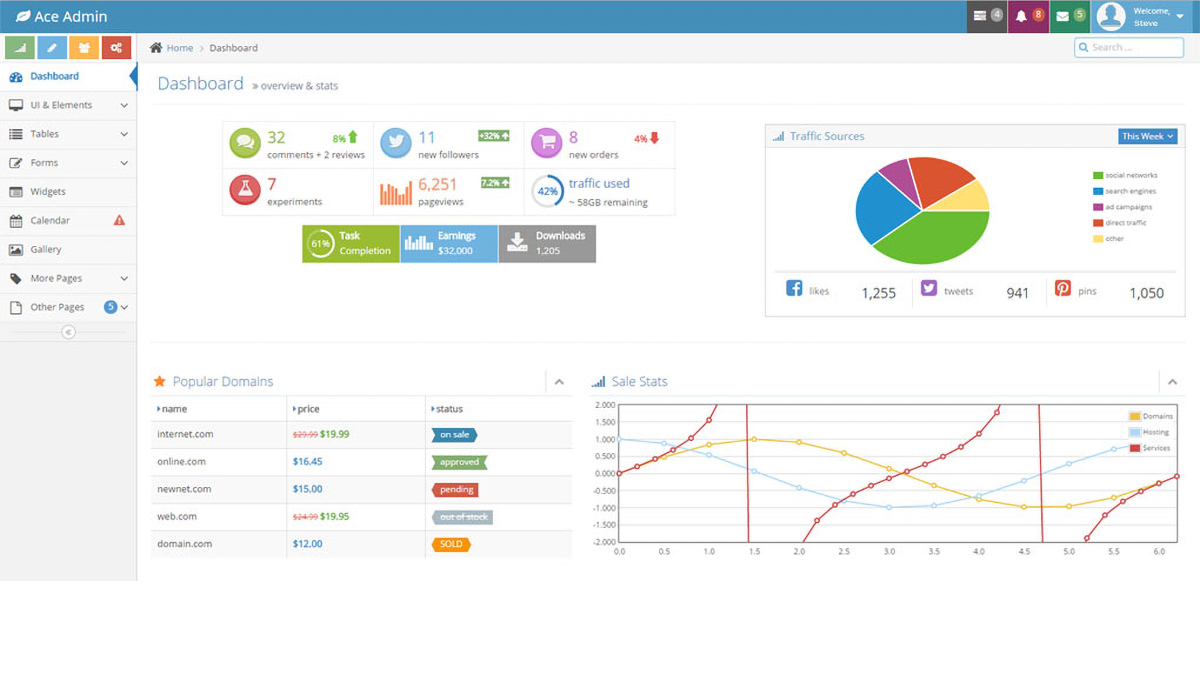1200x675 pixels.
Task: Collapse the sidebar with the arrow toggle
Action: (x=68, y=332)
